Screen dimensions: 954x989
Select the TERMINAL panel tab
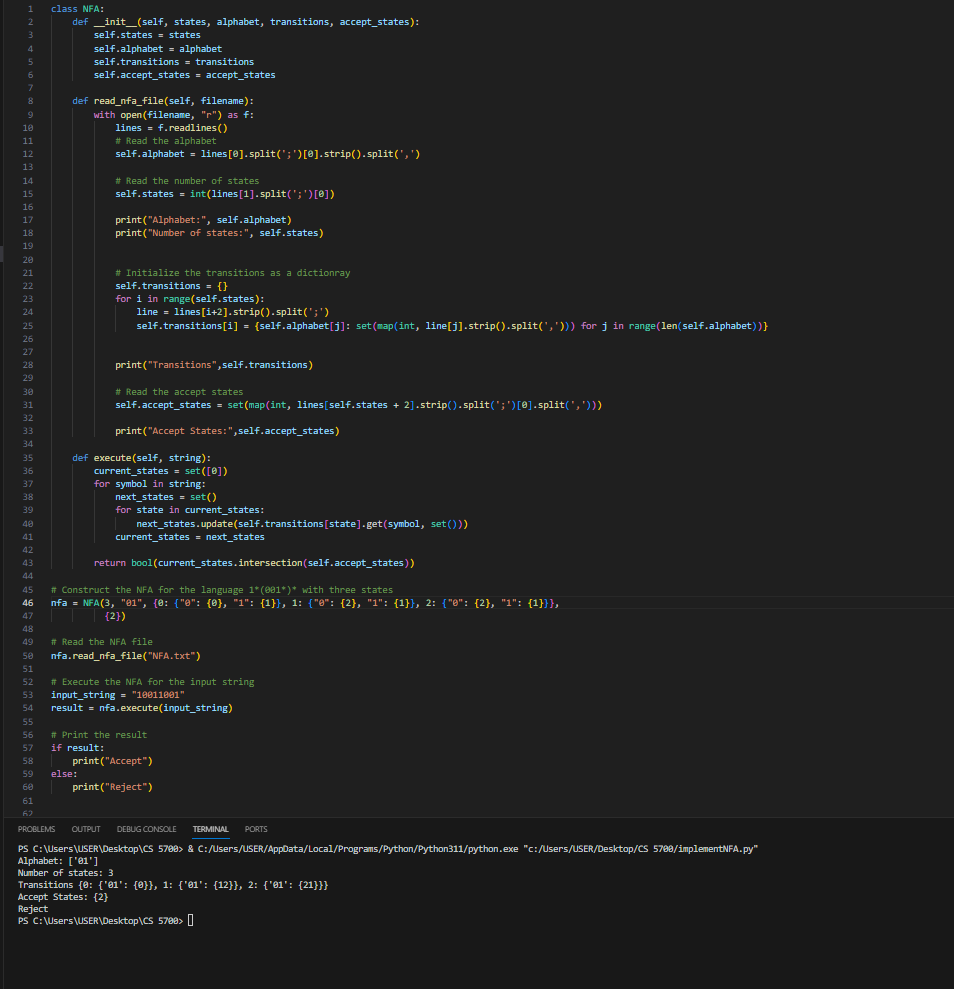(x=210, y=828)
